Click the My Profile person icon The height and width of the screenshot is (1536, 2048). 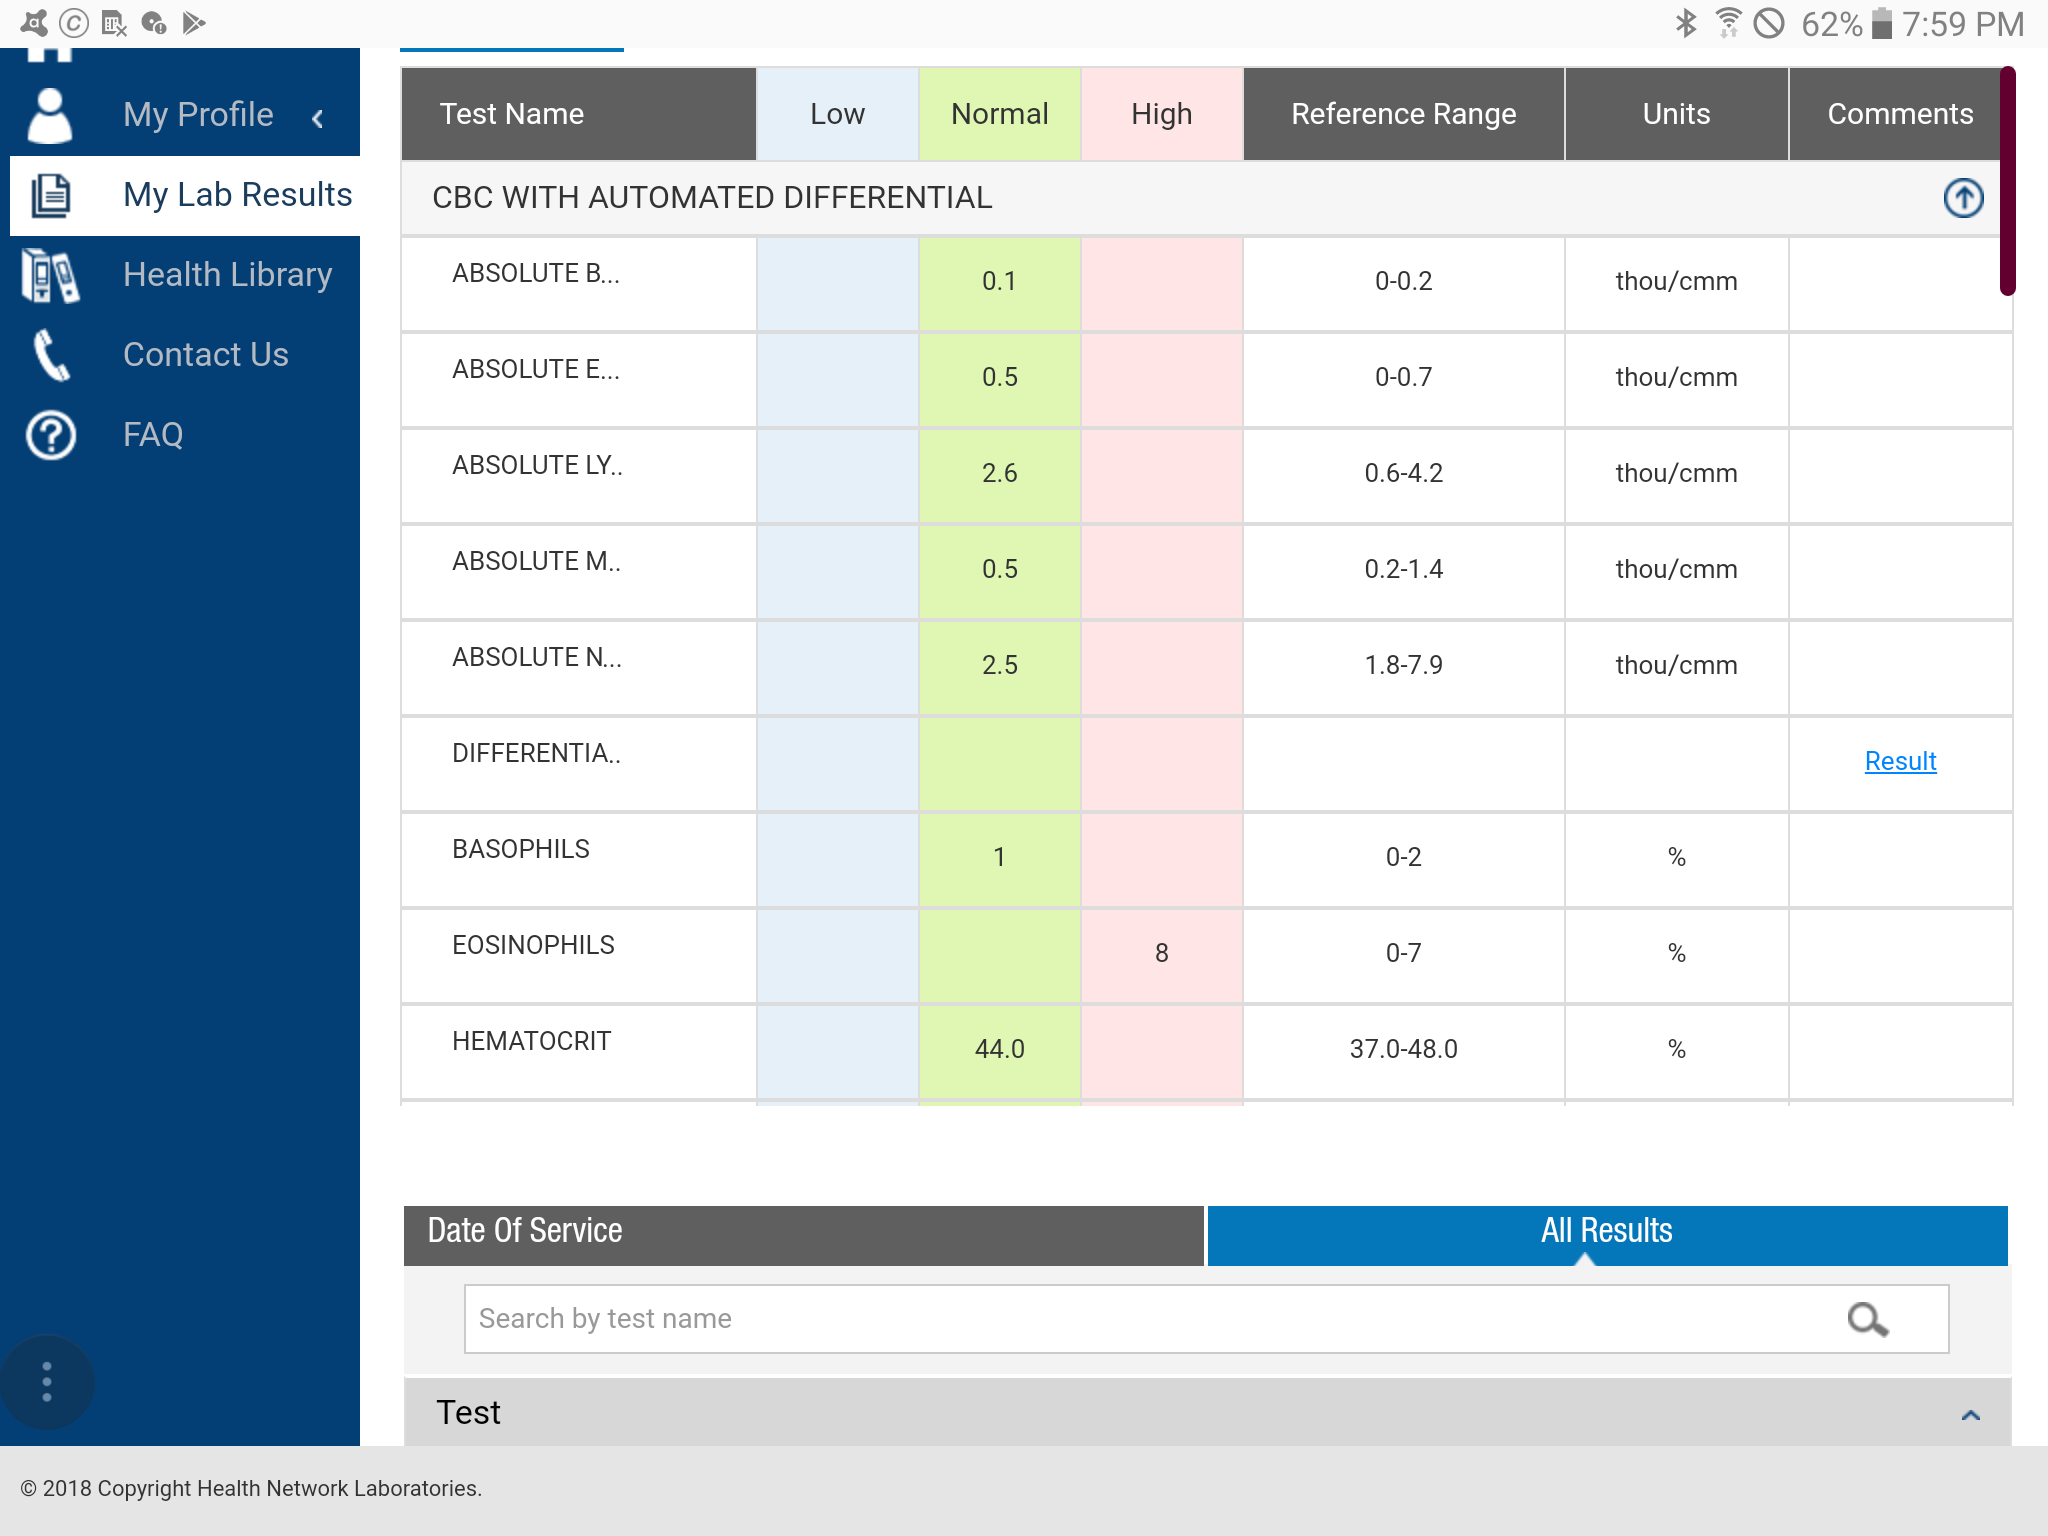pyautogui.click(x=49, y=115)
